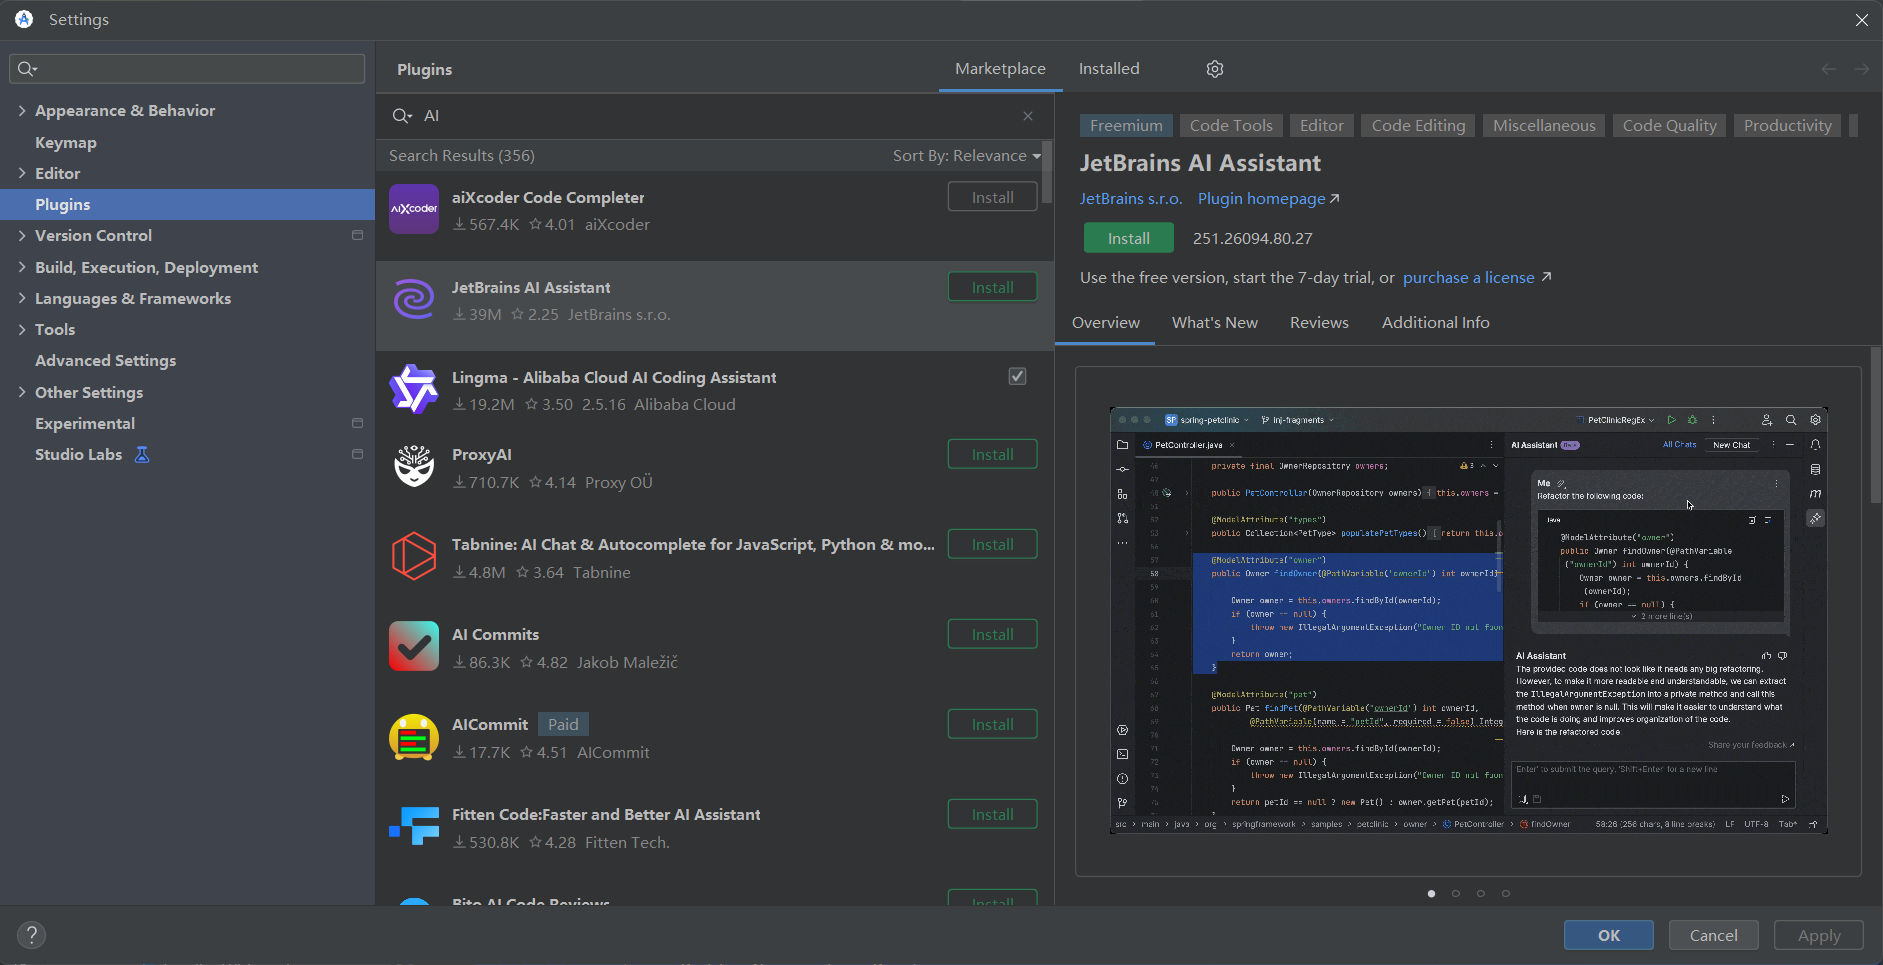The height and width of the screenshot is (965, 1883).
Task: Select the Keymap settings page
Action: [x=66, y=142]
